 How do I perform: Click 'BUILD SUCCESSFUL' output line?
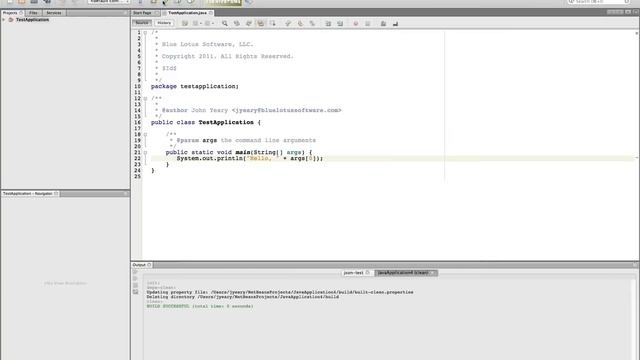point(200,306)
